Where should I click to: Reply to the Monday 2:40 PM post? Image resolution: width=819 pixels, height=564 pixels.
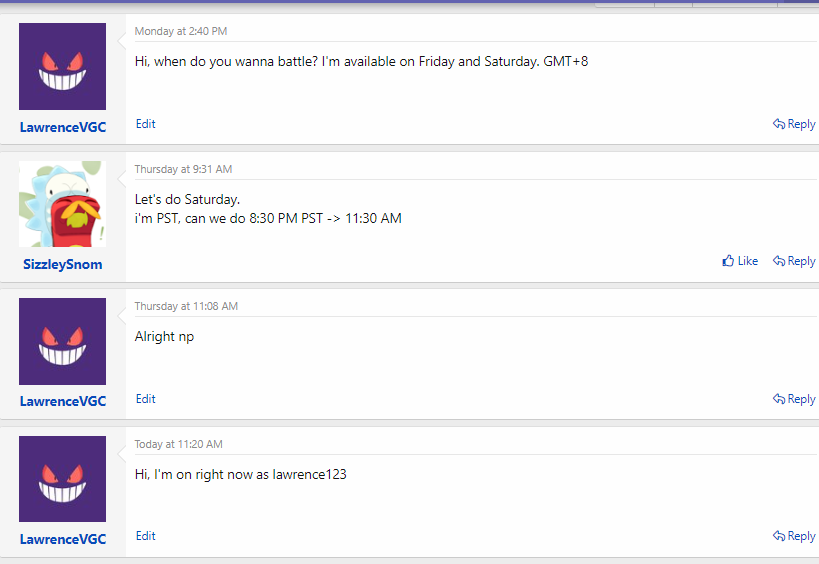(x=794, y=124)
